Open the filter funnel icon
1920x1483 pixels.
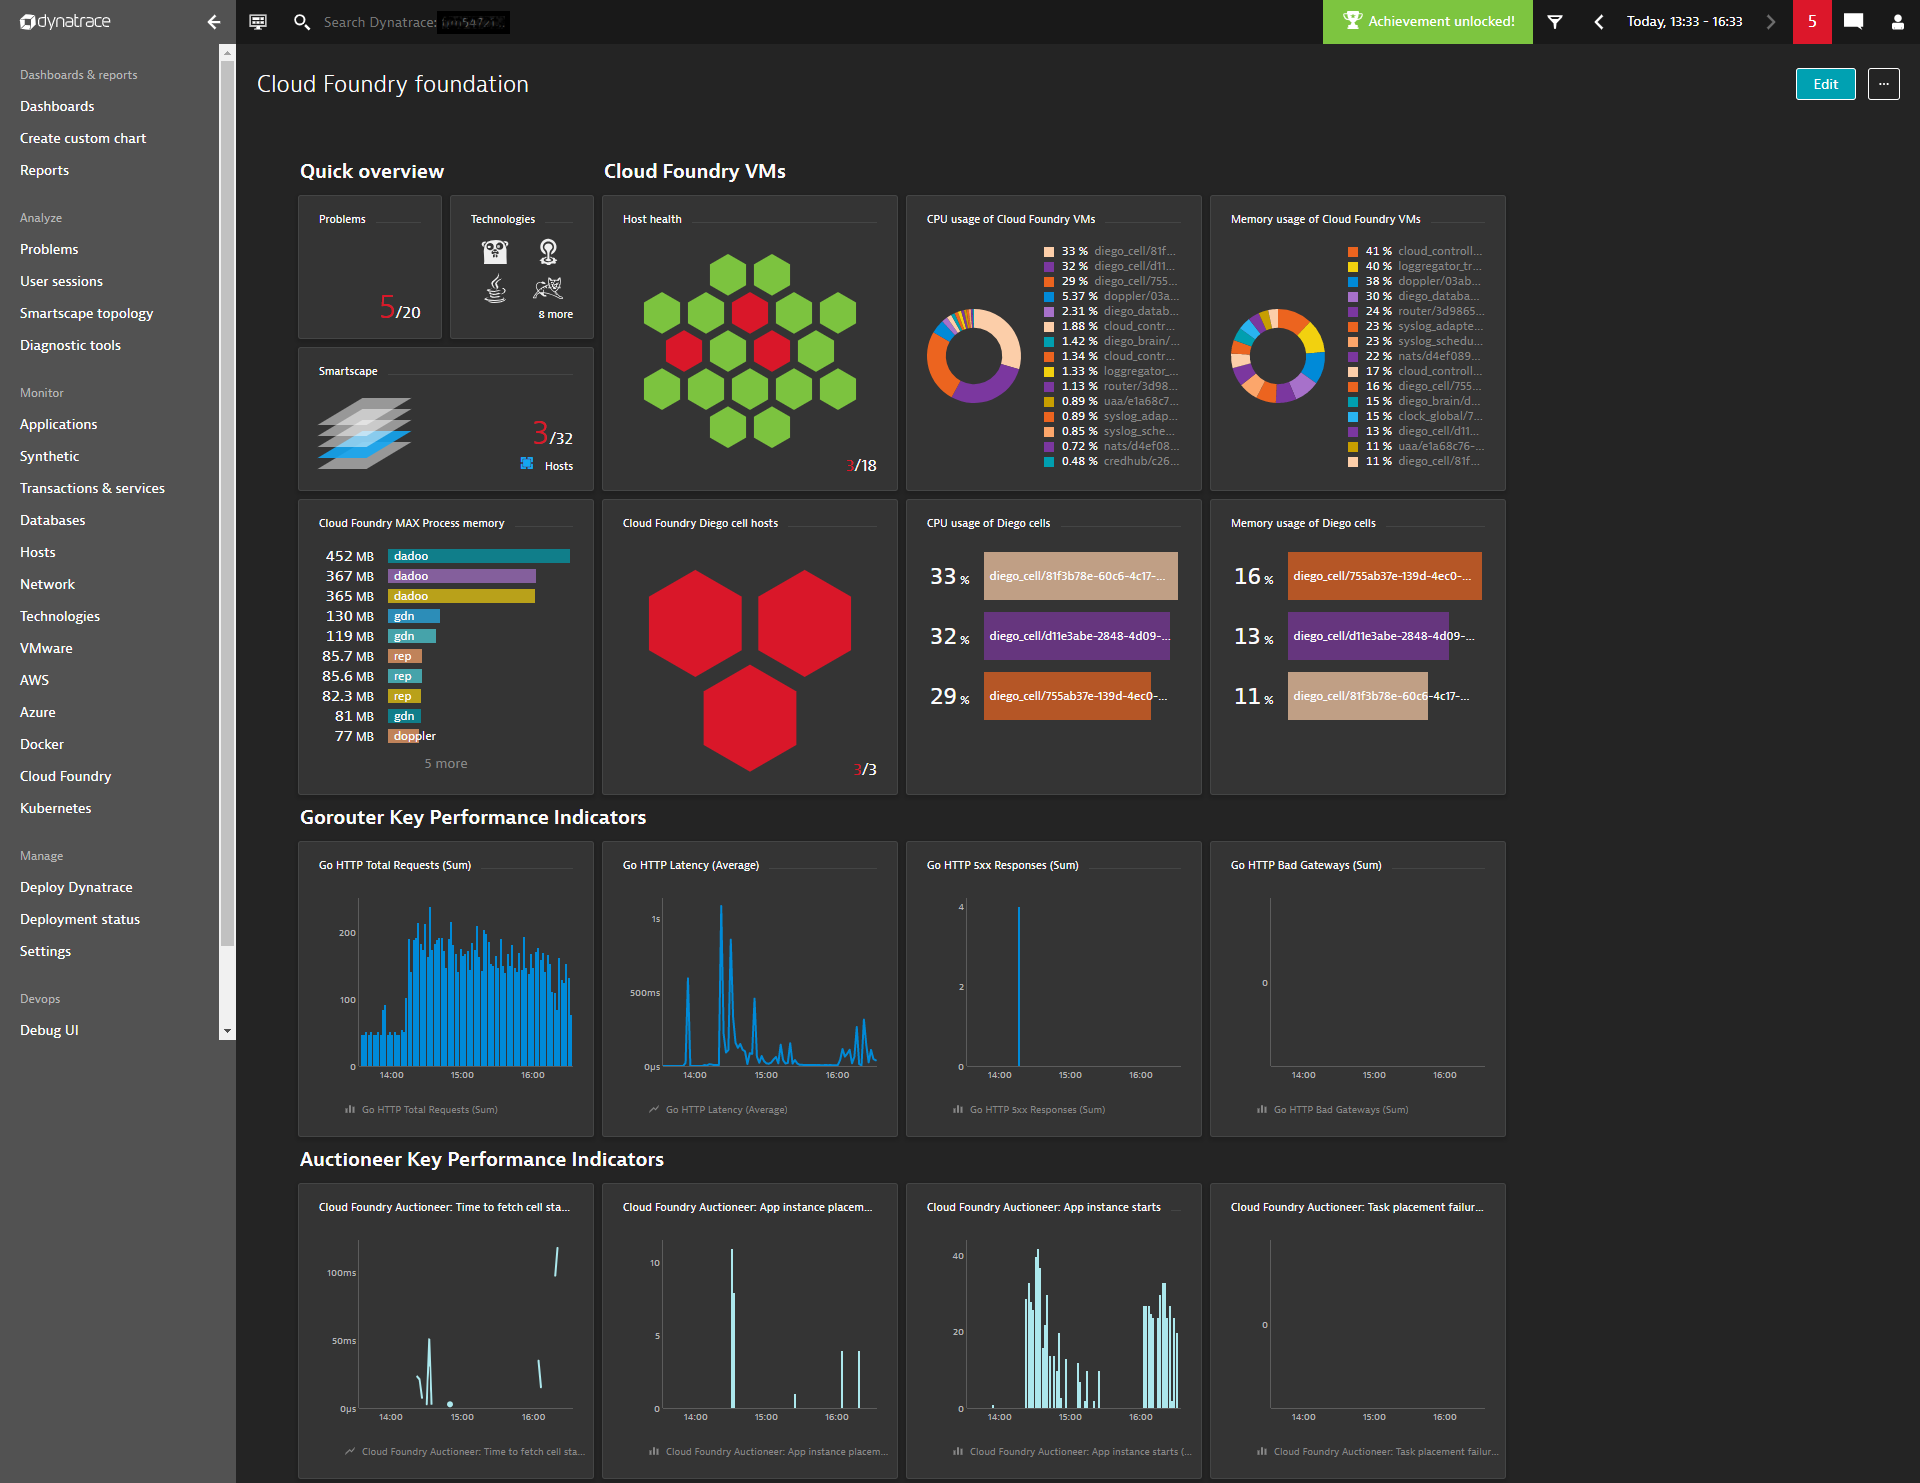pos(1555,21)
